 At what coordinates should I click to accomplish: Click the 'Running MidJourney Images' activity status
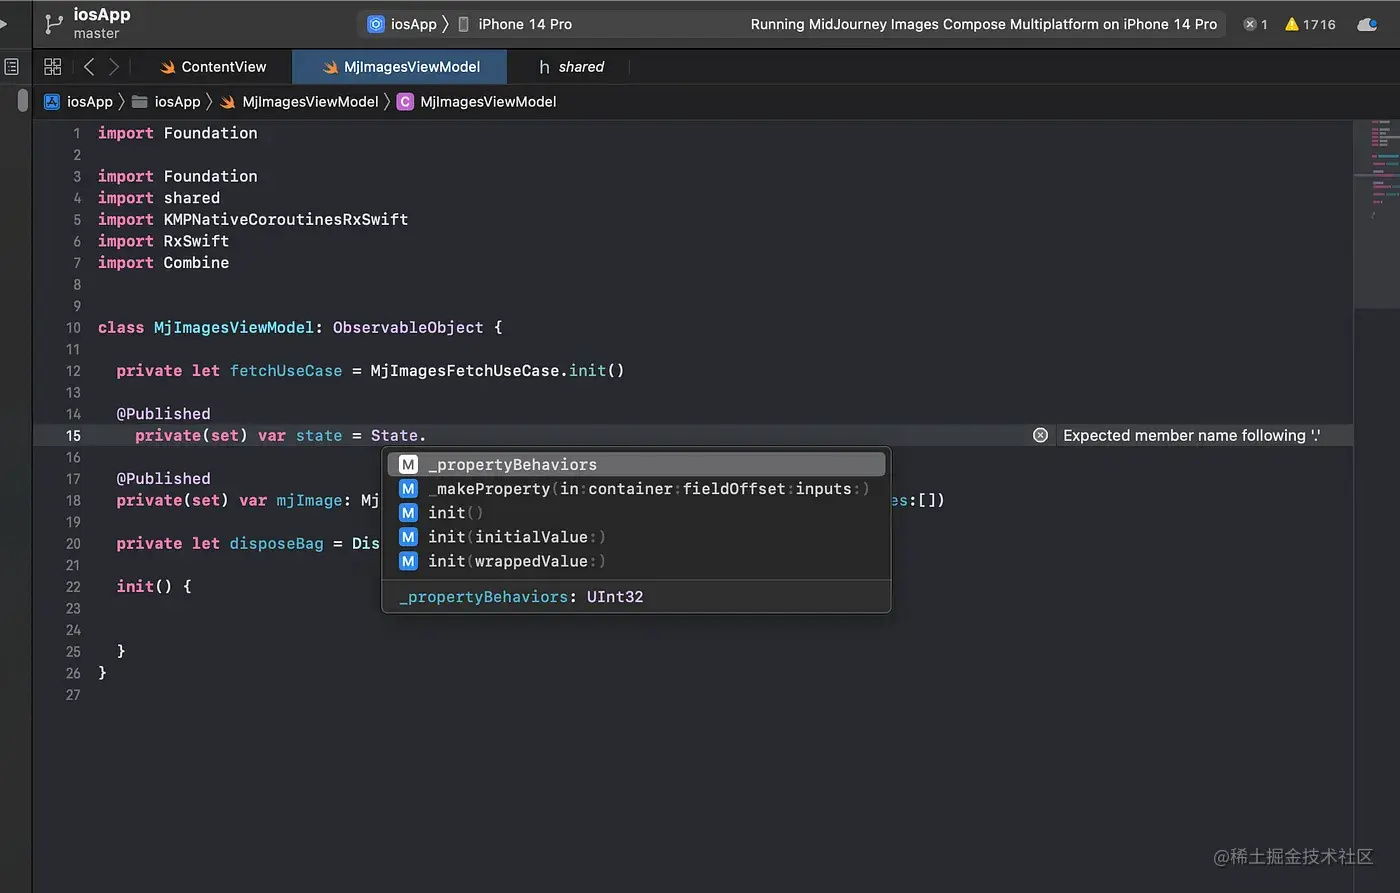pos(984,24)
